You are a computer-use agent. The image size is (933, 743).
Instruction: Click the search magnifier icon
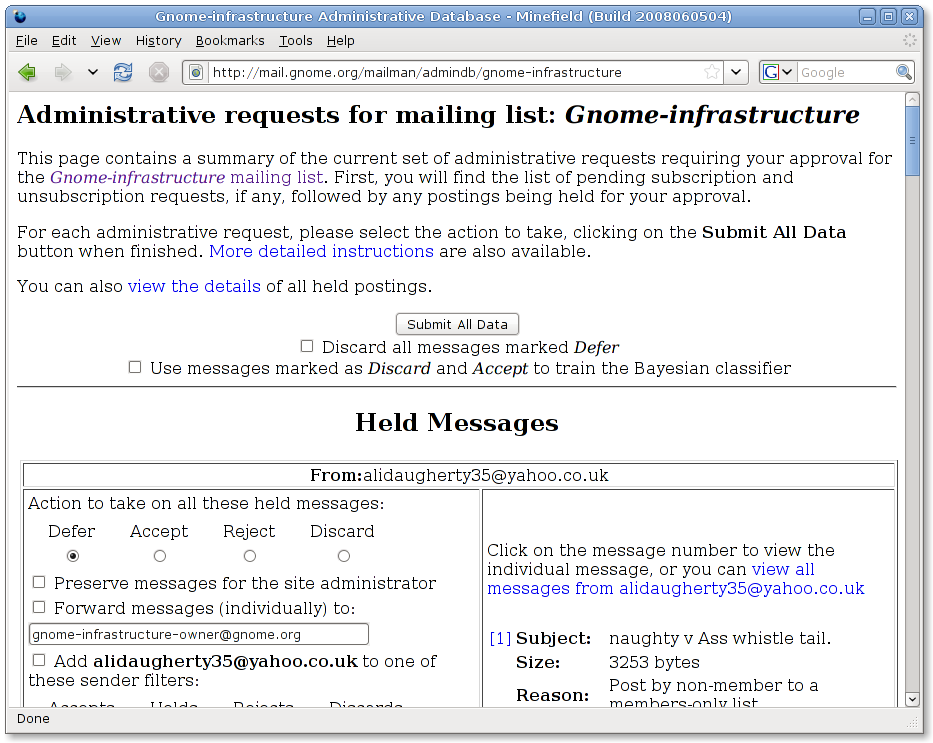(904, 73)
